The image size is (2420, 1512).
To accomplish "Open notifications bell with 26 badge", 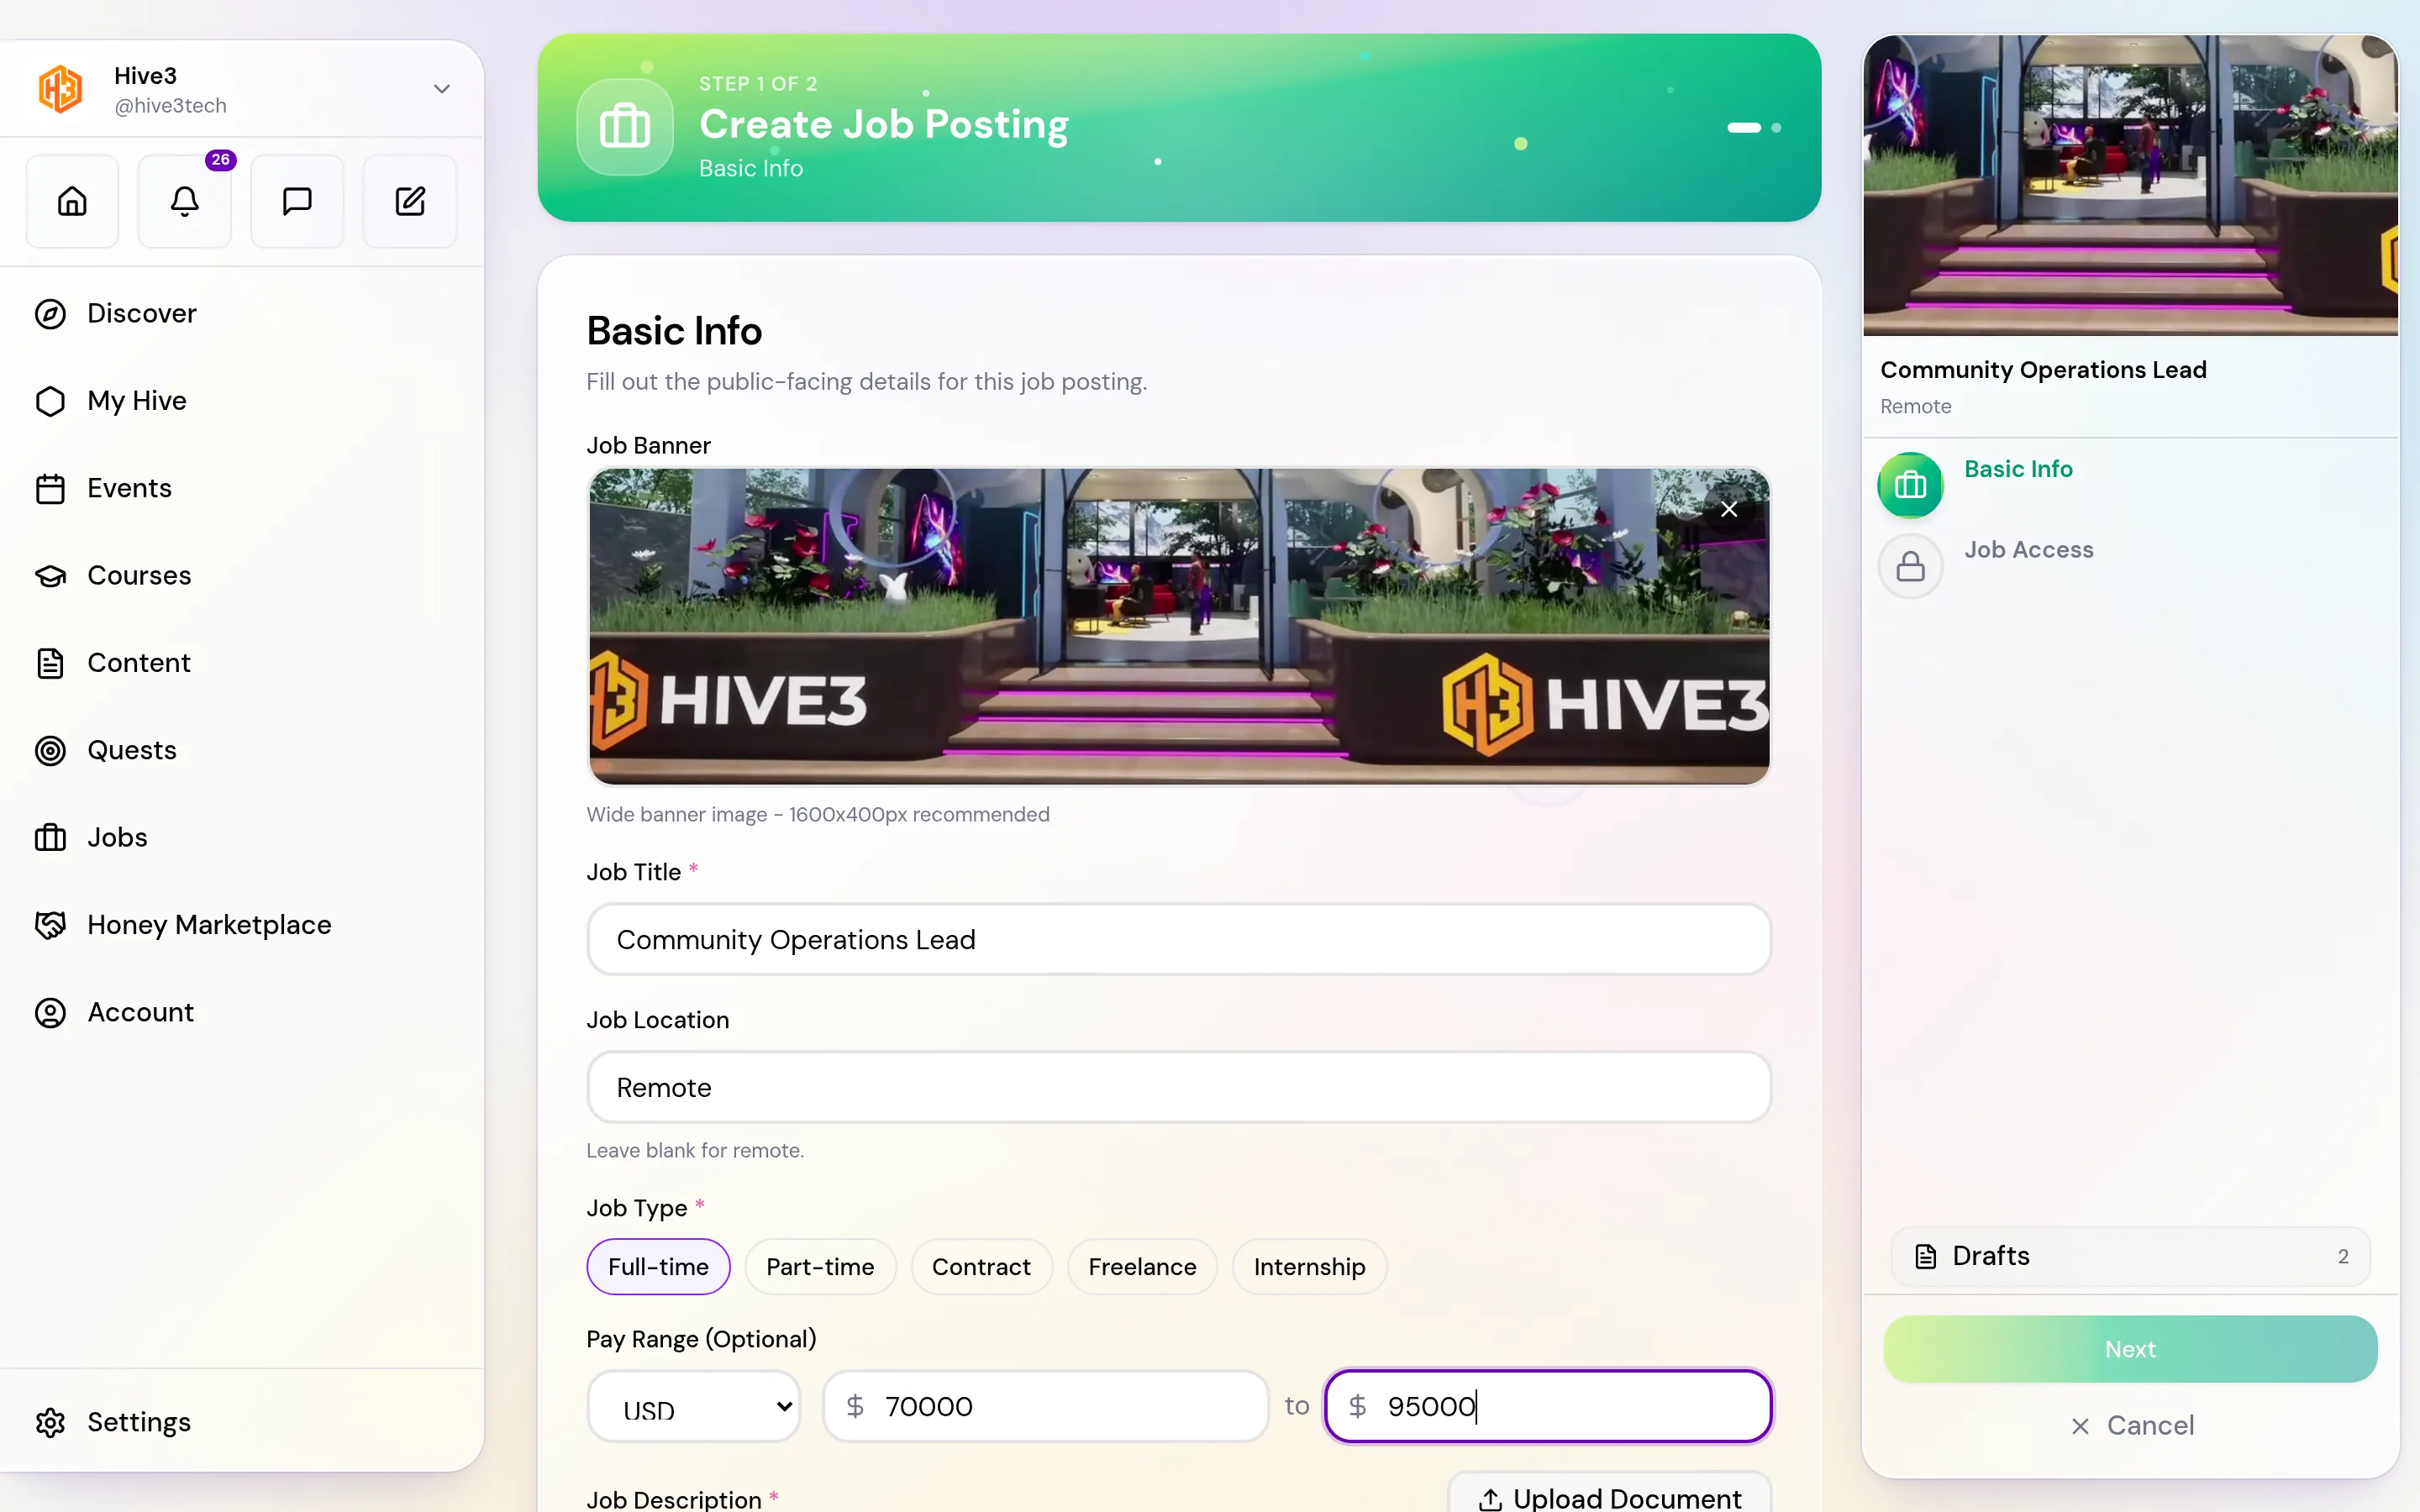I will tap(185, 201).
